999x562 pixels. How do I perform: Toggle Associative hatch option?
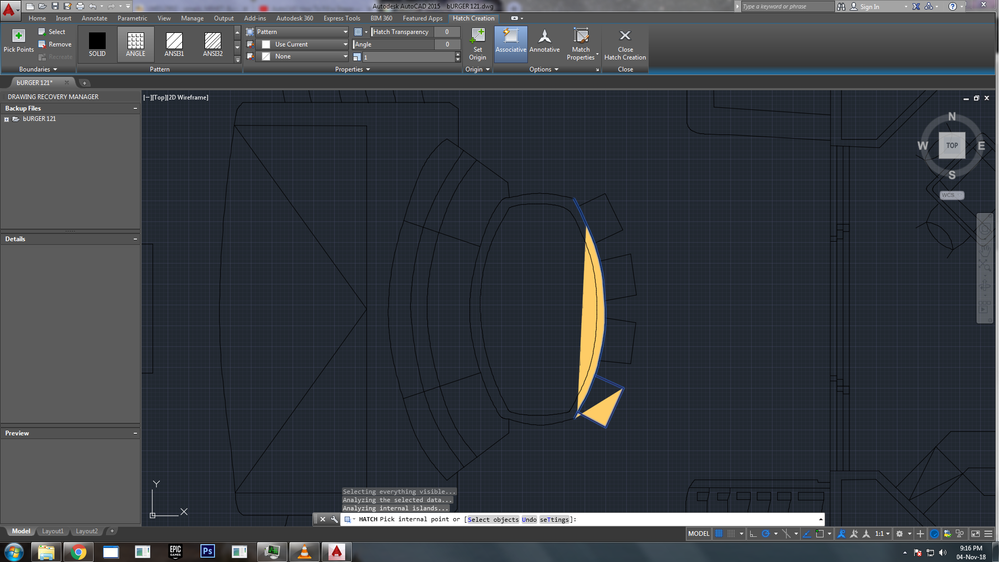point(510,44)
